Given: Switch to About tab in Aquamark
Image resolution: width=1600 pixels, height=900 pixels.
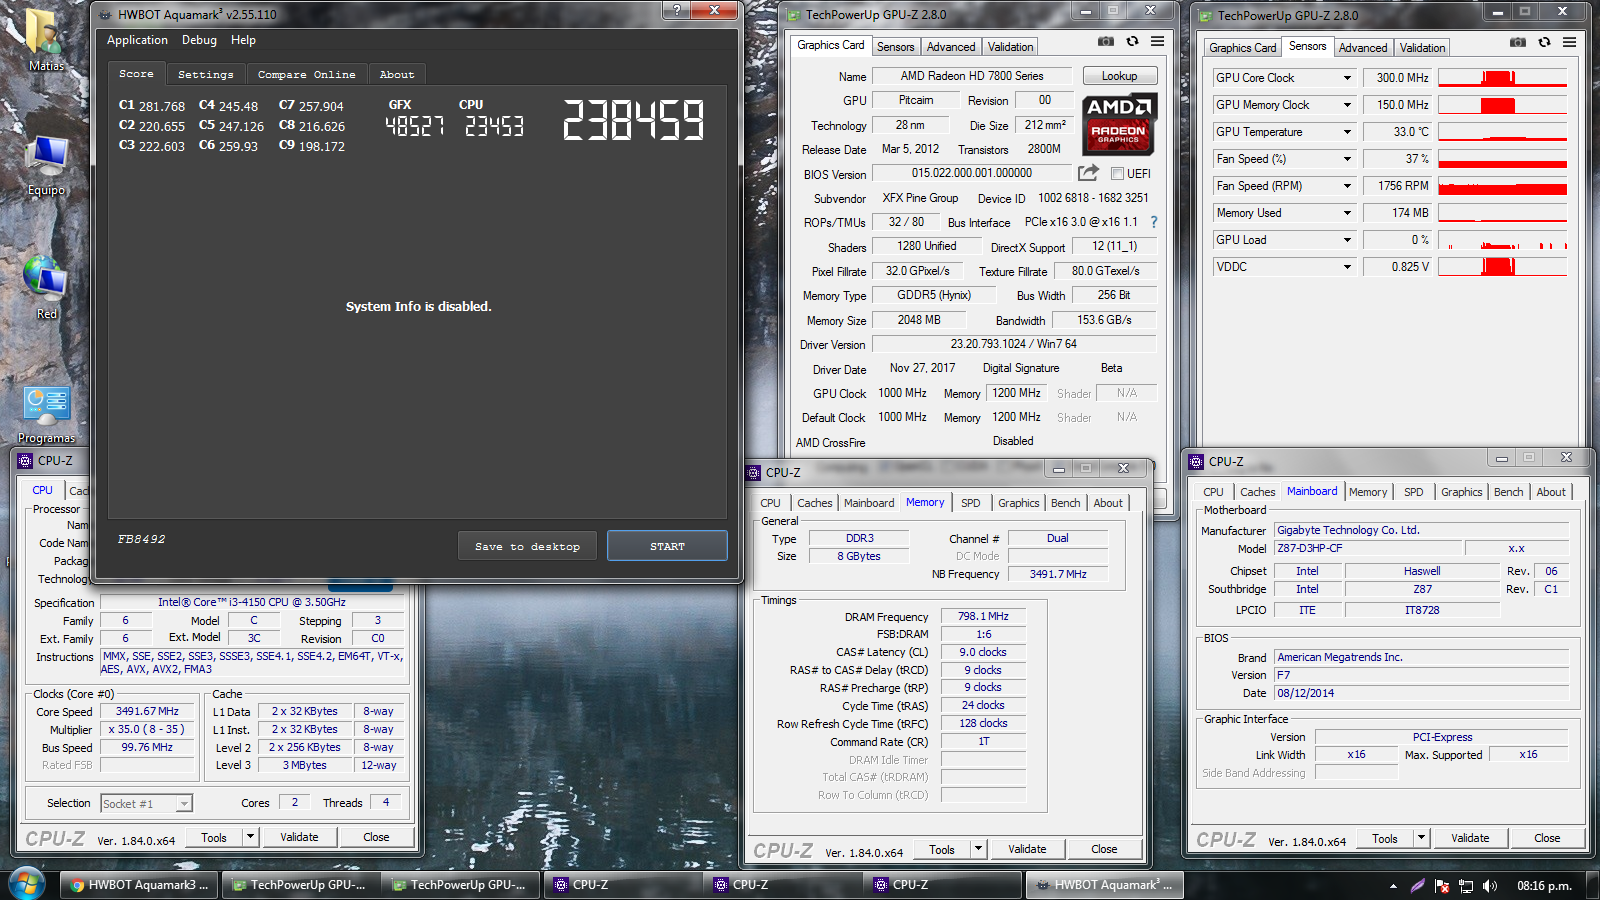Looking at the screenshot, I should 397,74.
